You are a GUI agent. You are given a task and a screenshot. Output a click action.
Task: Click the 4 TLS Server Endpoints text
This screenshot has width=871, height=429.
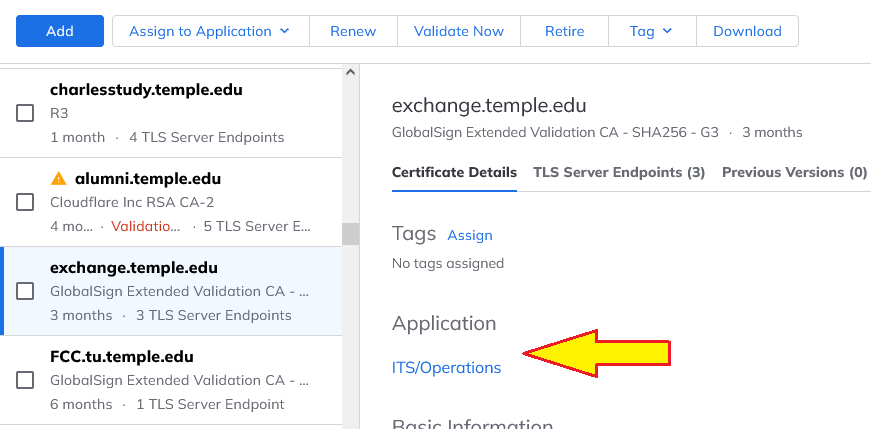click(207, 137)
